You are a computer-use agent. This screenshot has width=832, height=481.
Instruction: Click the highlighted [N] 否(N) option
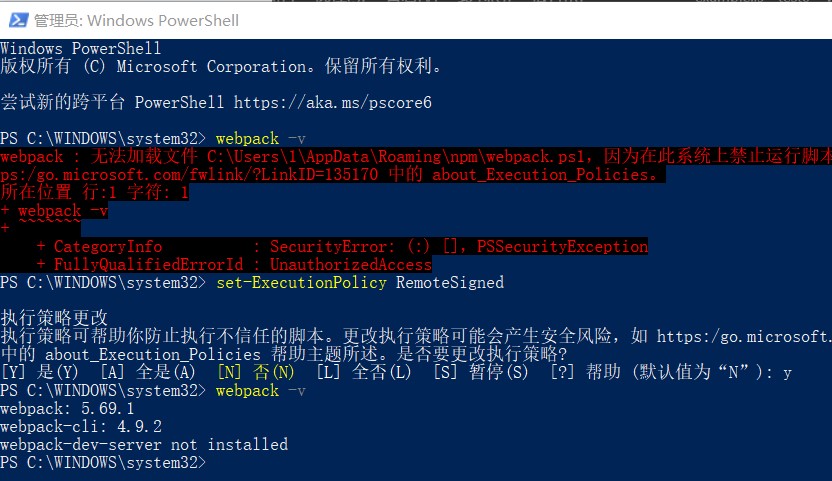pos(256,372)
